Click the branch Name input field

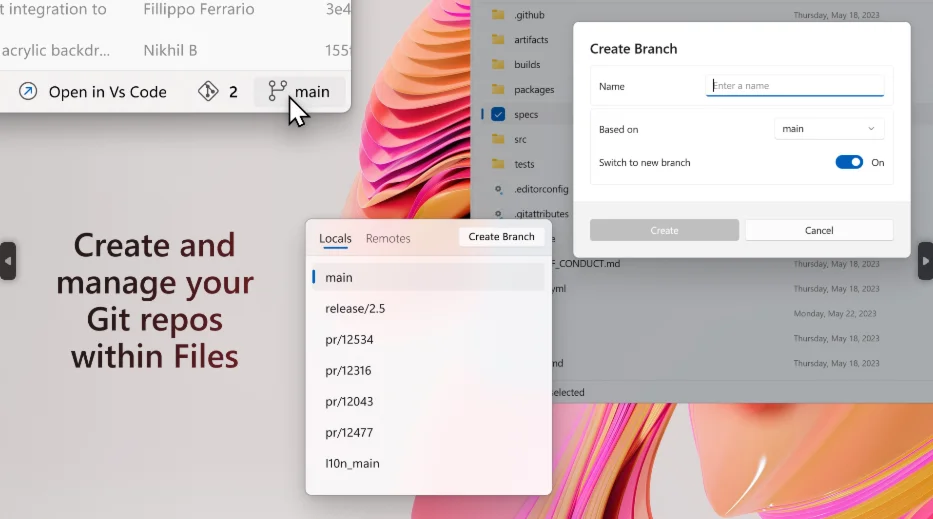point(794,86)
